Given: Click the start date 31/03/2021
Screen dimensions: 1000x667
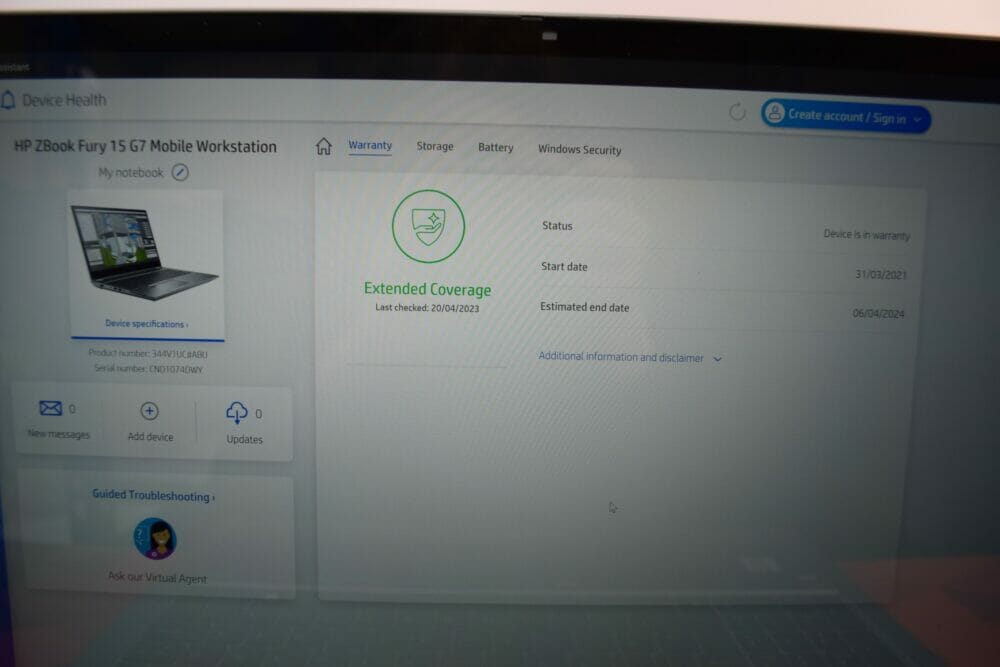Looking at the screenshot, I should (x=881, y=275).
